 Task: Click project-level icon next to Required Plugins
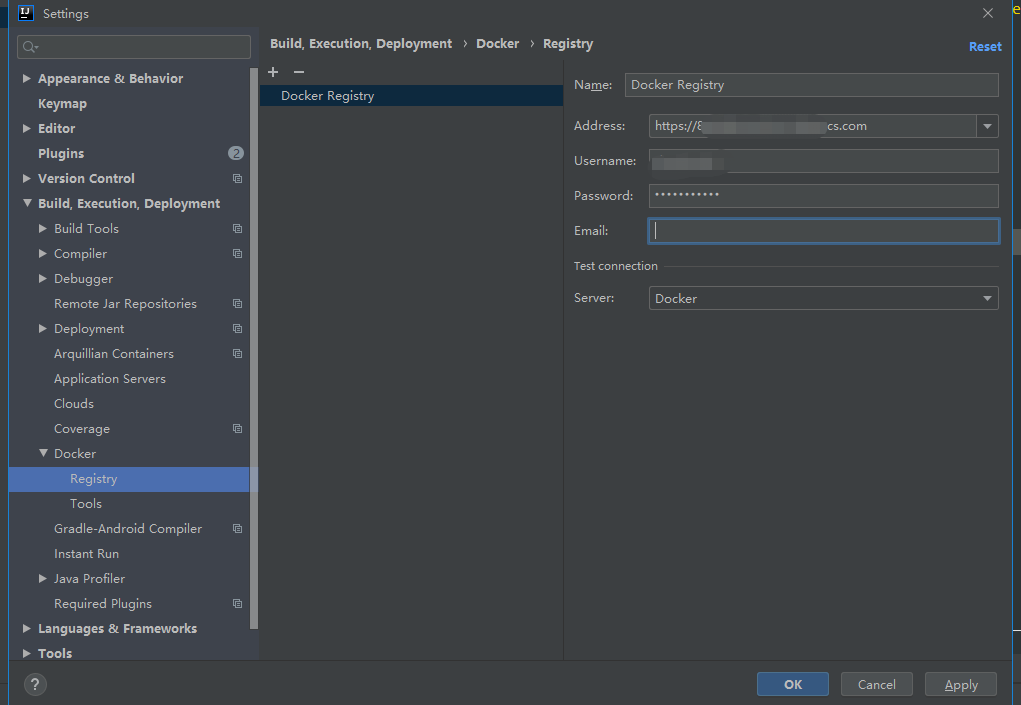[238, 603]
